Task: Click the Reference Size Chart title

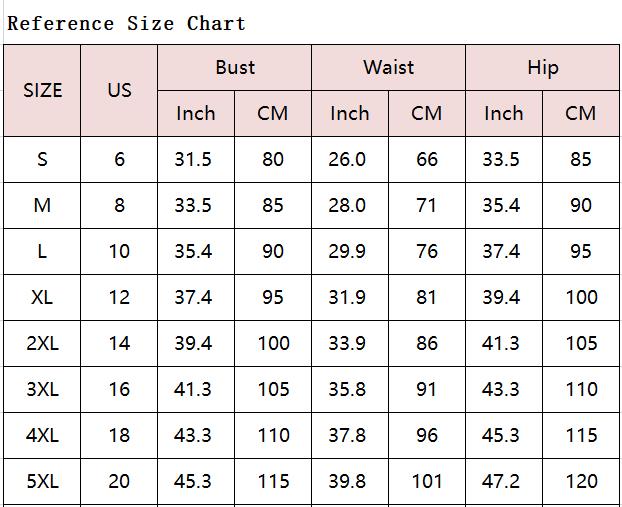Action: [127, 23]
